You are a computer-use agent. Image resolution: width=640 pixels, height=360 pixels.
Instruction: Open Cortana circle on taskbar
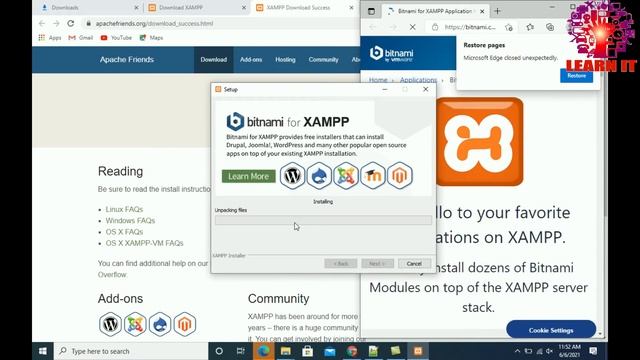pos(219,351)
